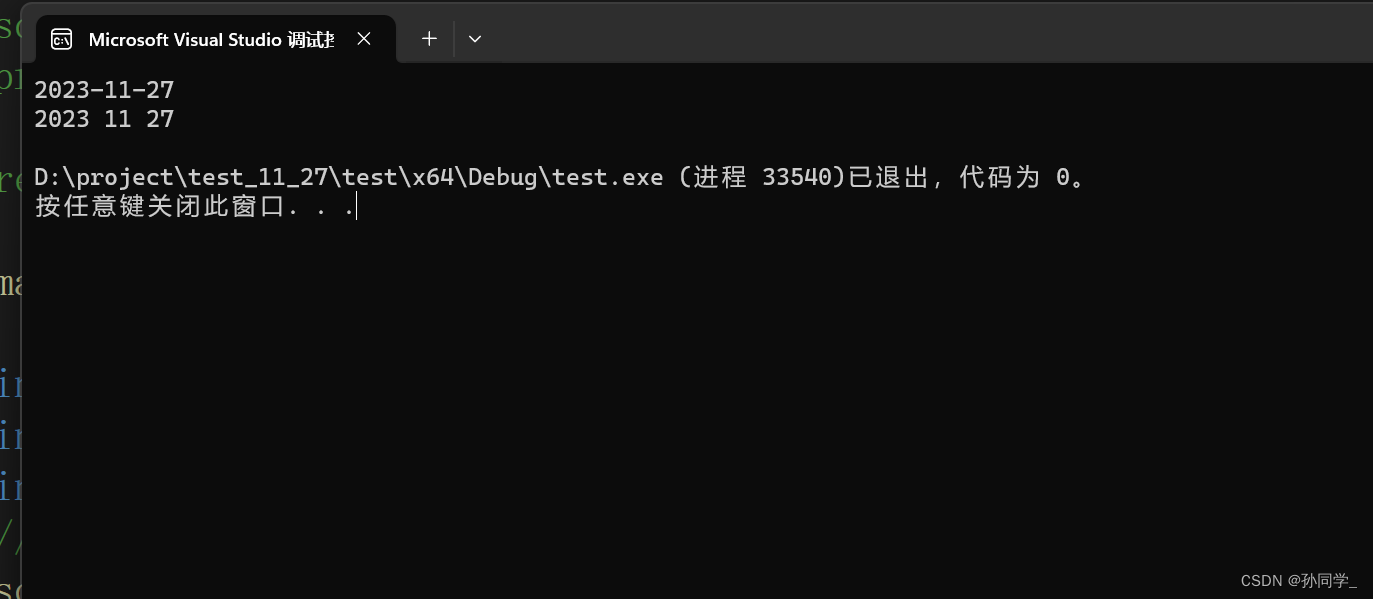Click the output line 2023-11-27
The width and height of the screenshot is (1373, 599).
(x=104, y=90)
